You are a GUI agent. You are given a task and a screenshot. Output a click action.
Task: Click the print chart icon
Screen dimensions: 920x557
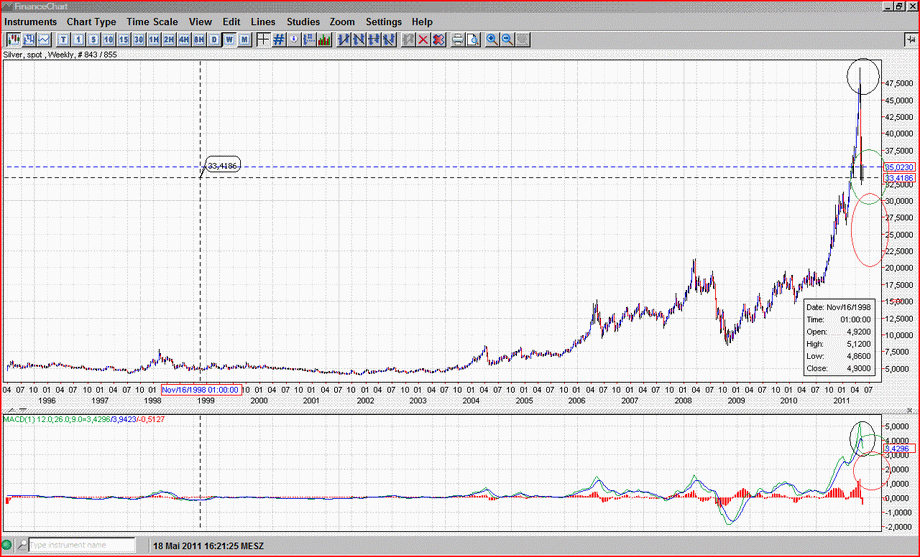tap(458, 39)
